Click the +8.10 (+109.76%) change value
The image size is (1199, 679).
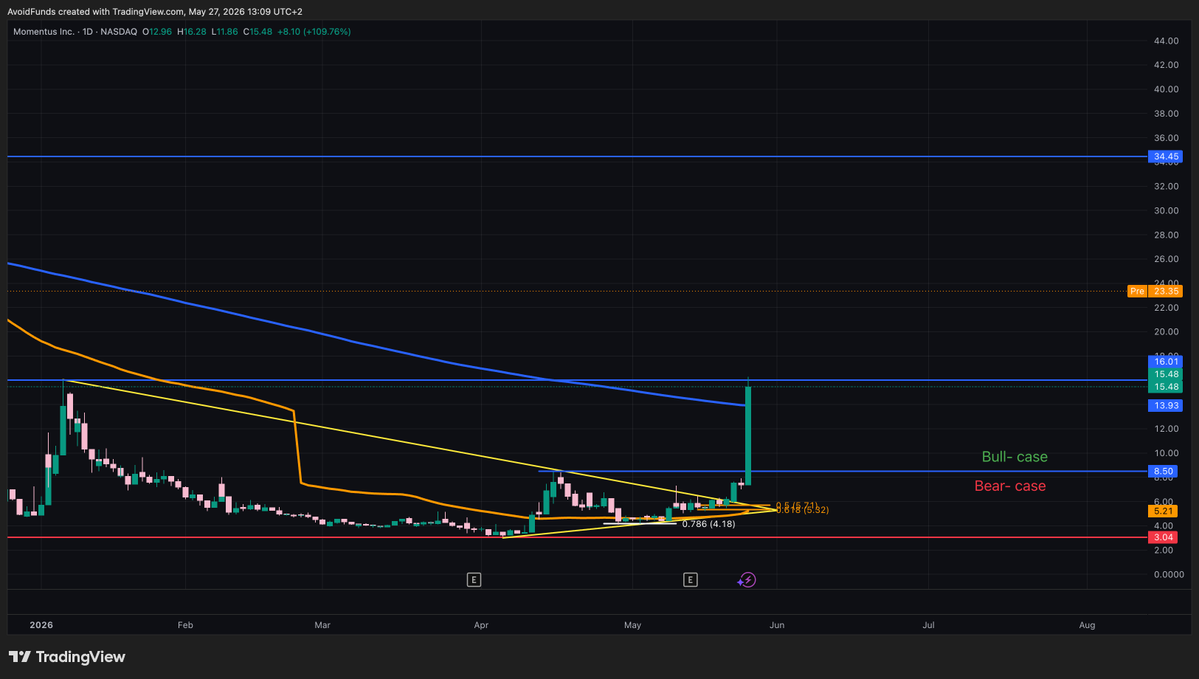(314, 31)
